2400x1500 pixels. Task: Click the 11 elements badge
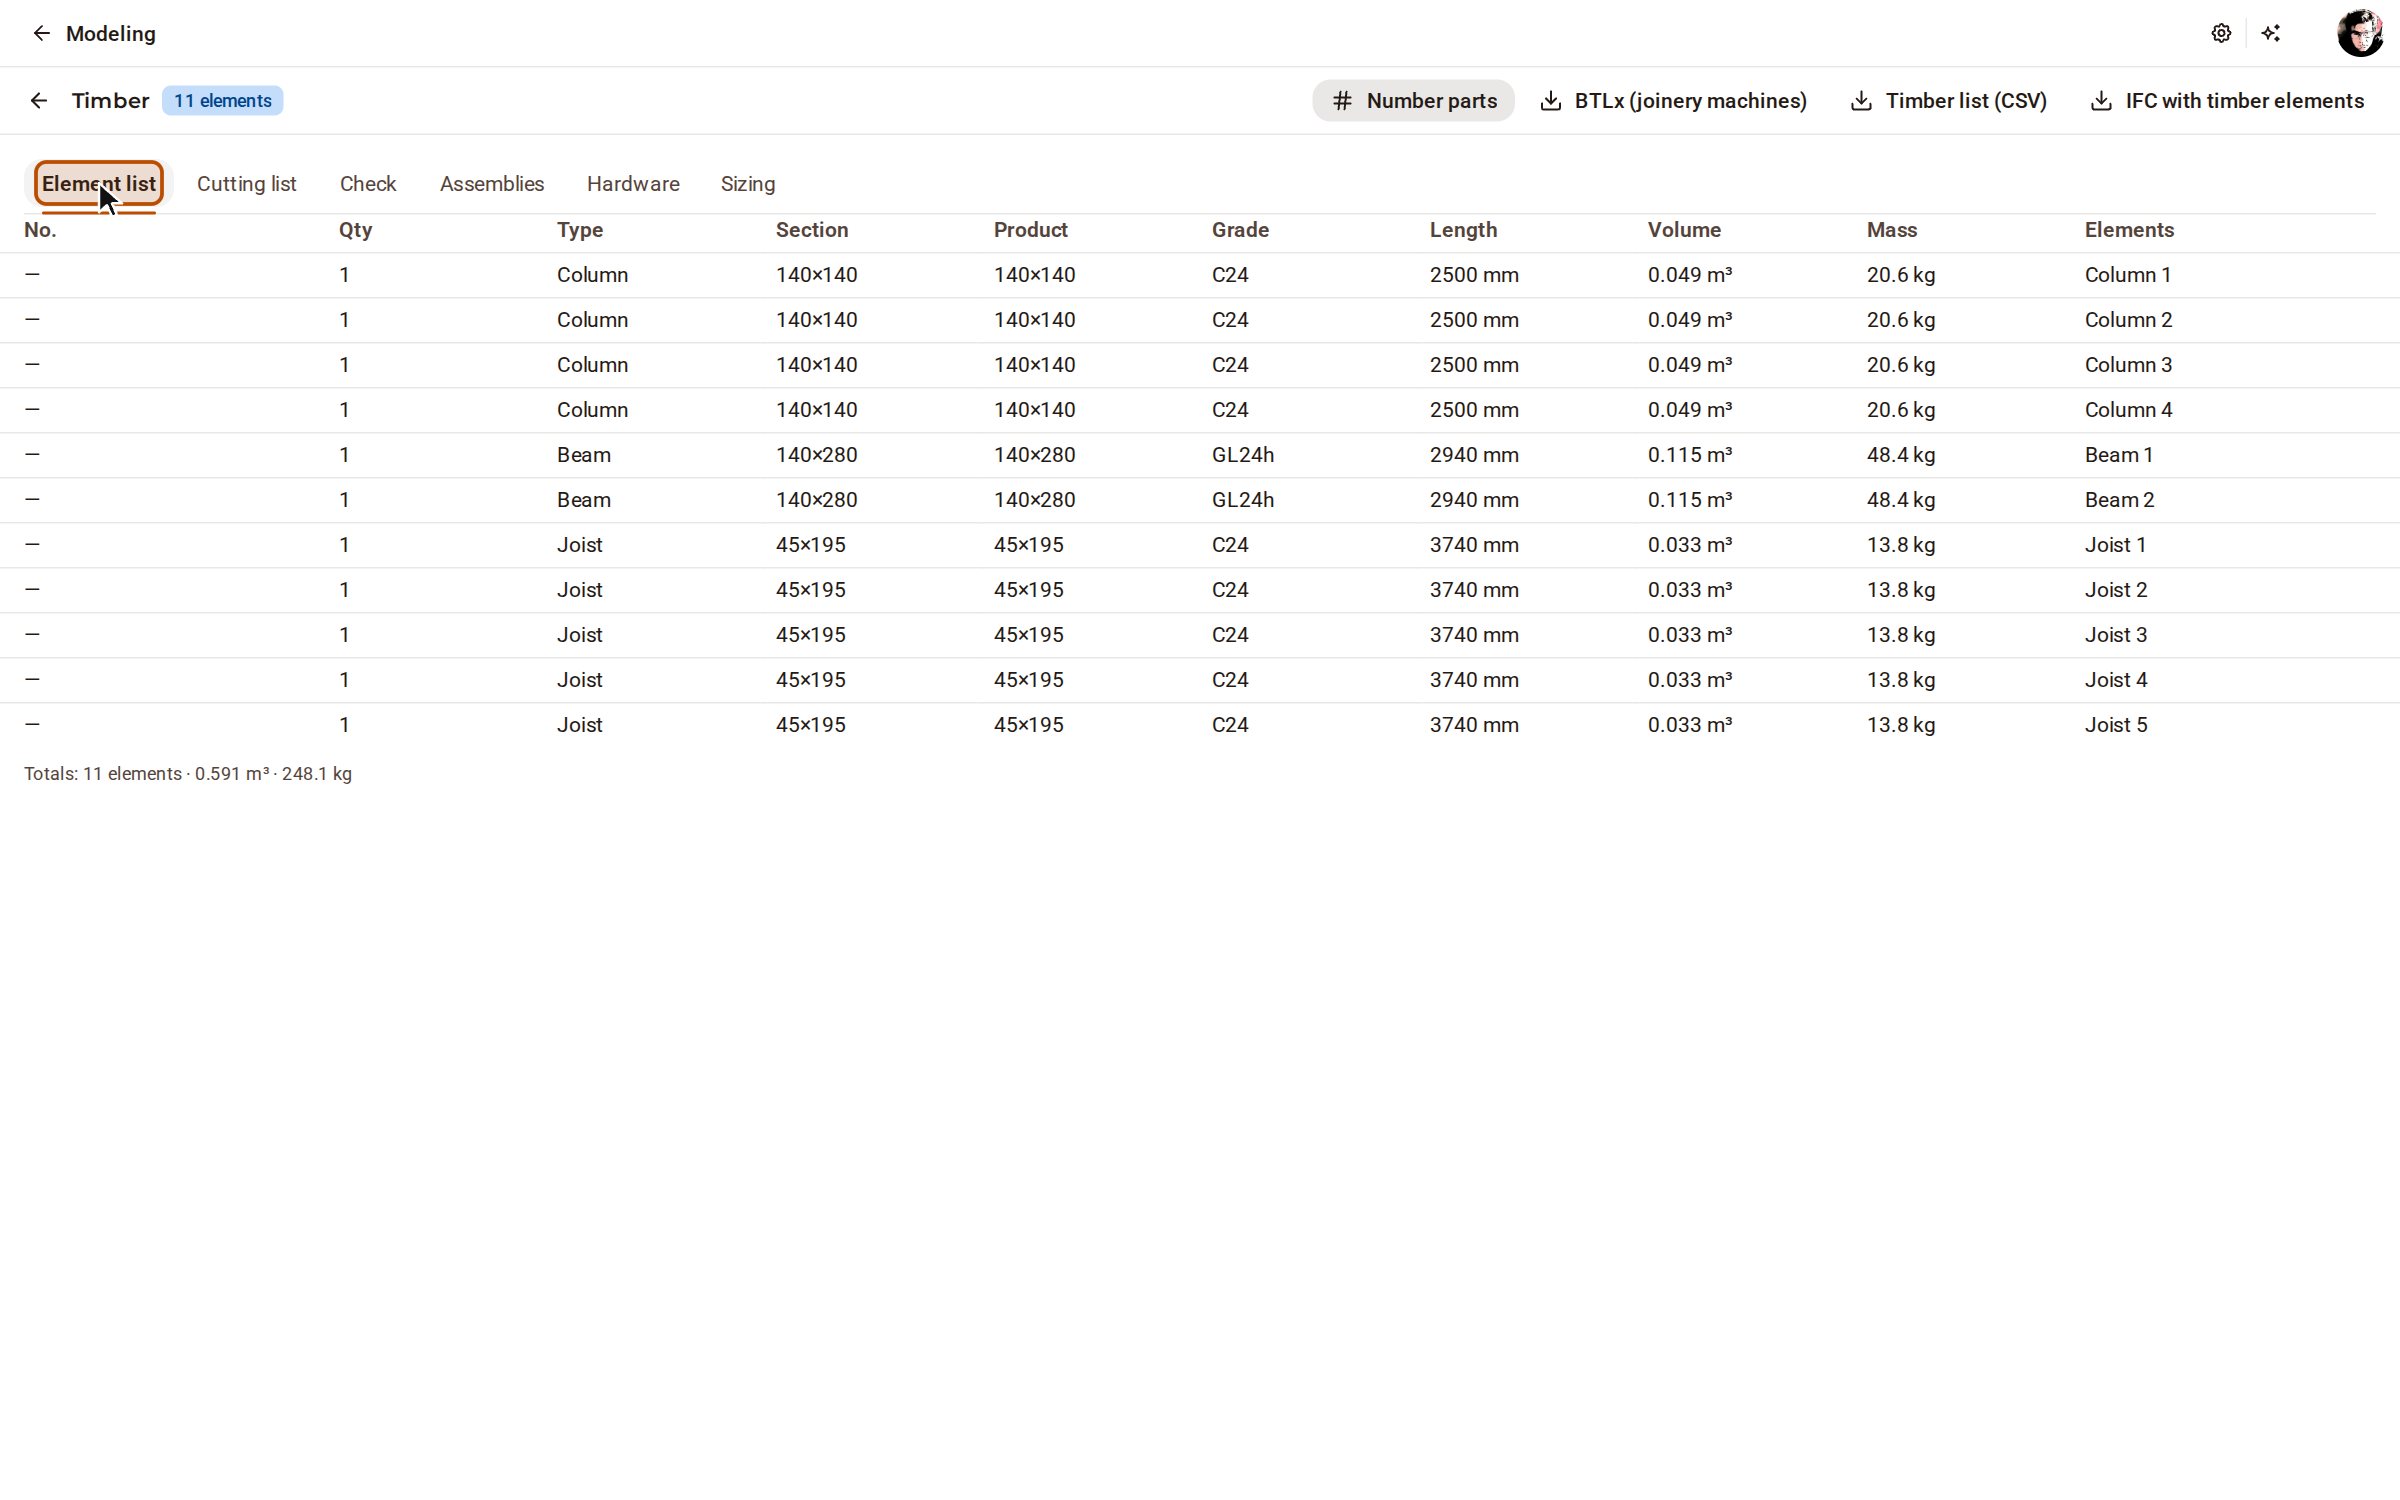[x=223, y=101]
